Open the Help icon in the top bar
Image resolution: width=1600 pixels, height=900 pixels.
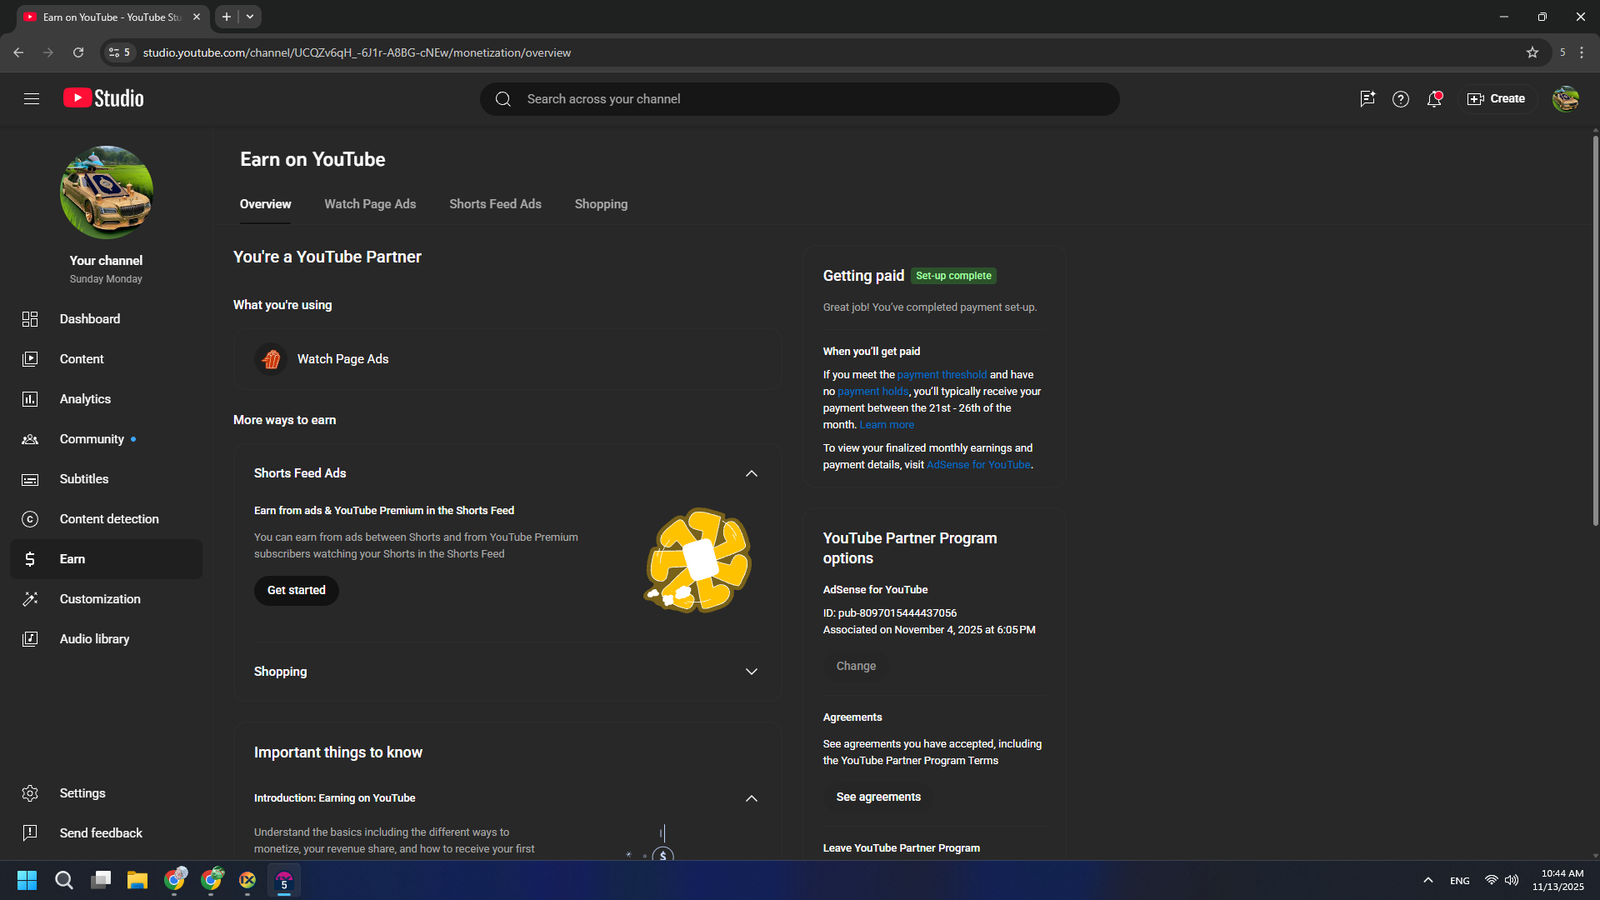tap(1401, 99)
